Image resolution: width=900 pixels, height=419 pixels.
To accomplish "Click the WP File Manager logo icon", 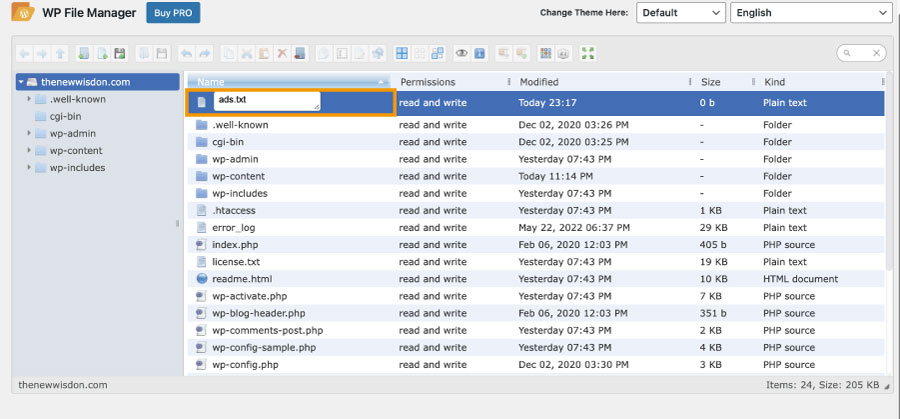I will [x=23, y=12].
